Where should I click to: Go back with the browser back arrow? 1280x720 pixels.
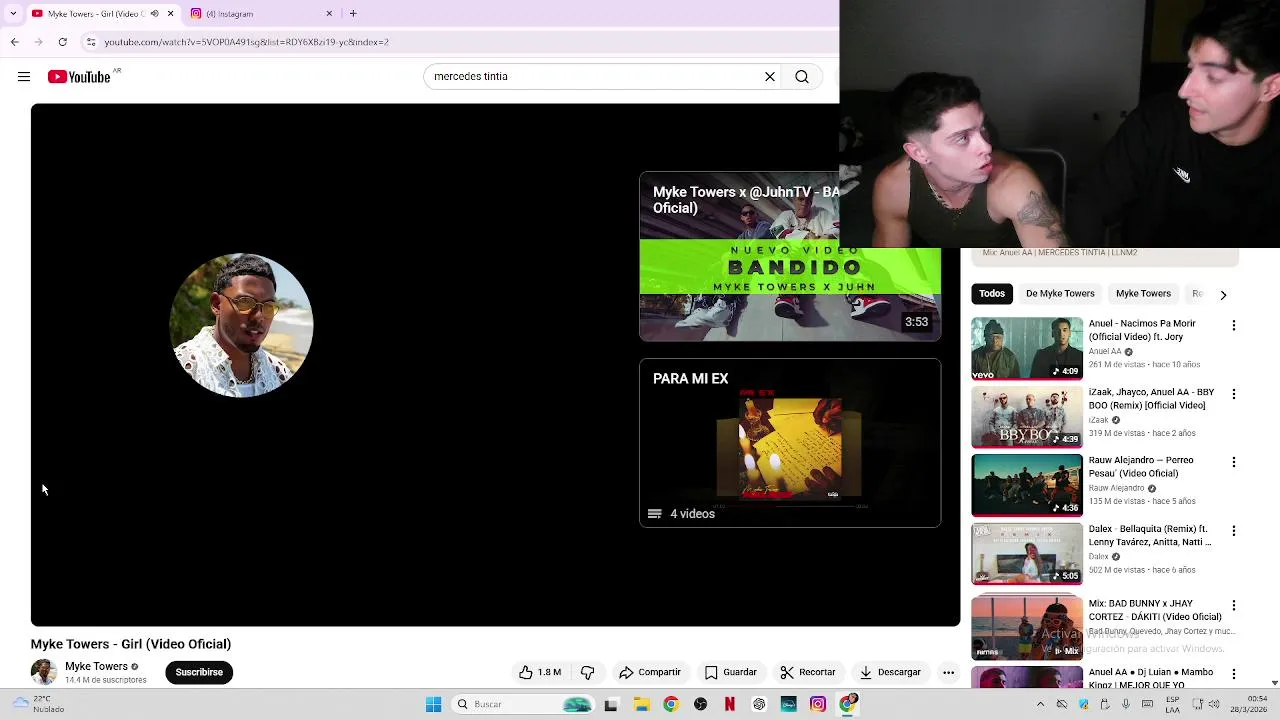click(14, 42)
